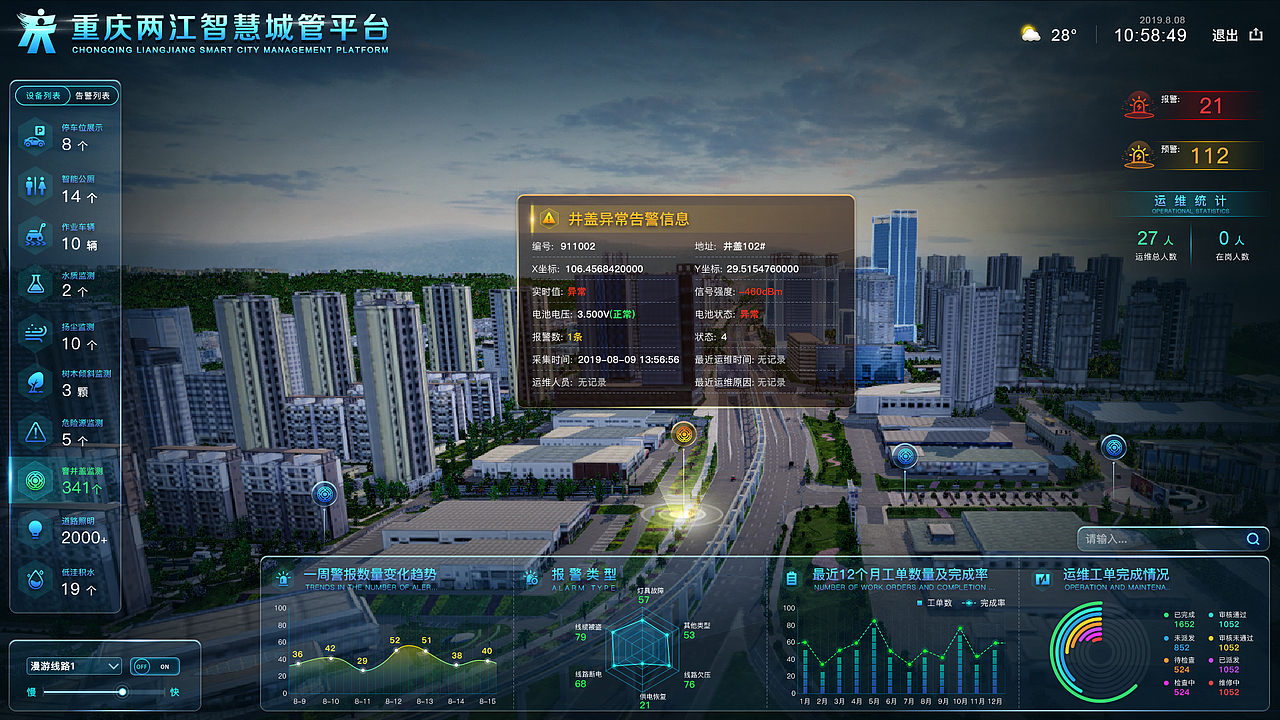Click the 0 人 on-duty staff count
Image resolution: width=1280 pixels, height=720 pixels.
(x=1231, y=239)
